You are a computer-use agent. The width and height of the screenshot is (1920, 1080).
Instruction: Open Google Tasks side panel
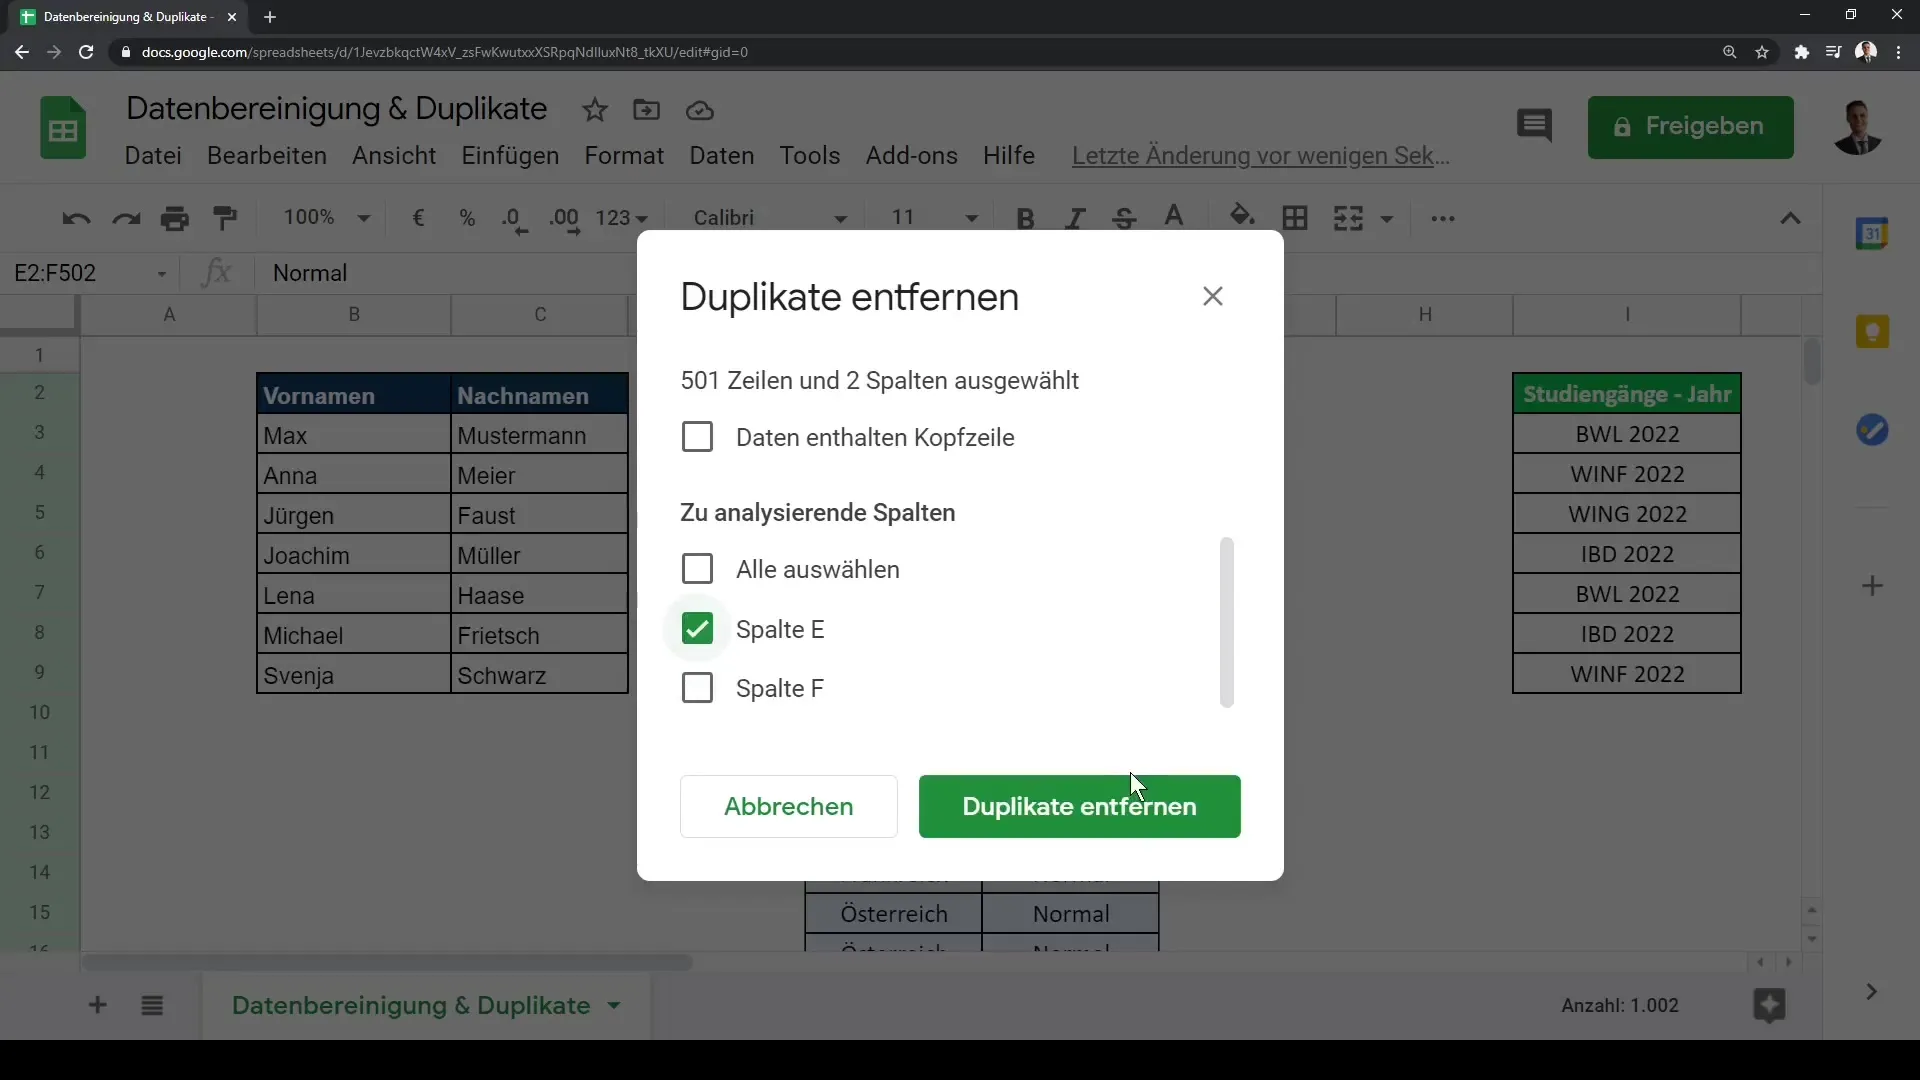pos(1872,430)
